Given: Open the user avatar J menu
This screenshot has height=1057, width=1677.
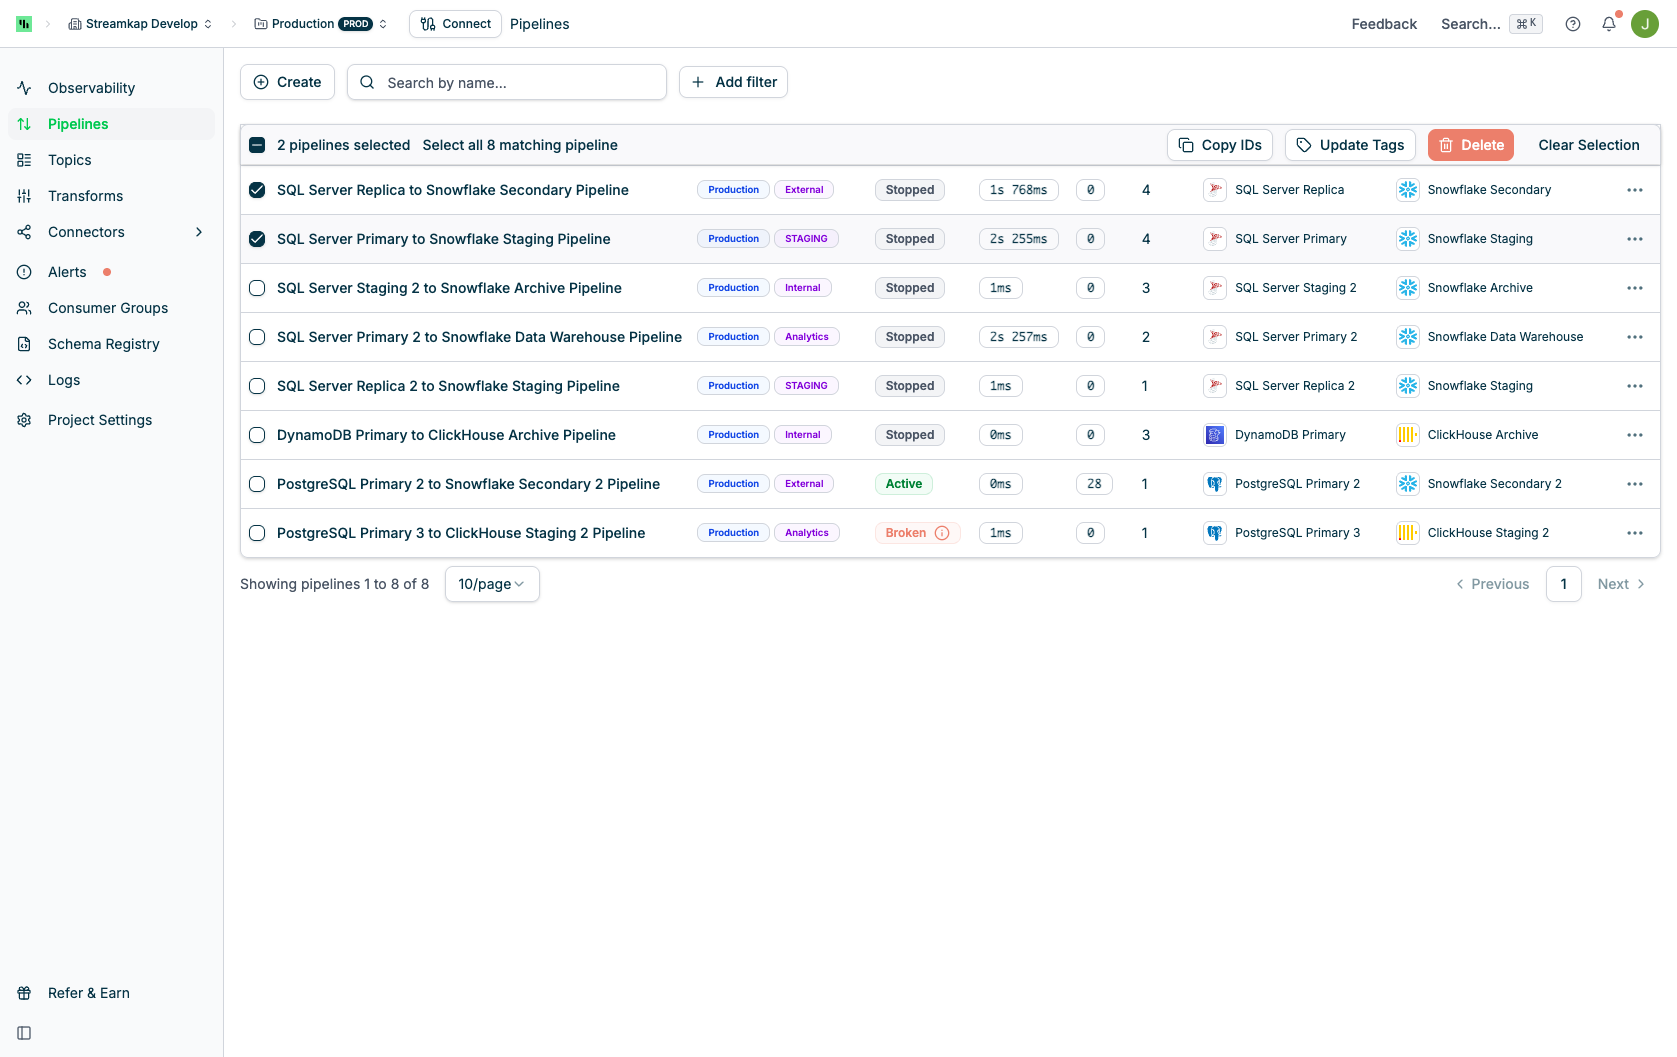Looking at the screenshot, I should [1645, 24].
